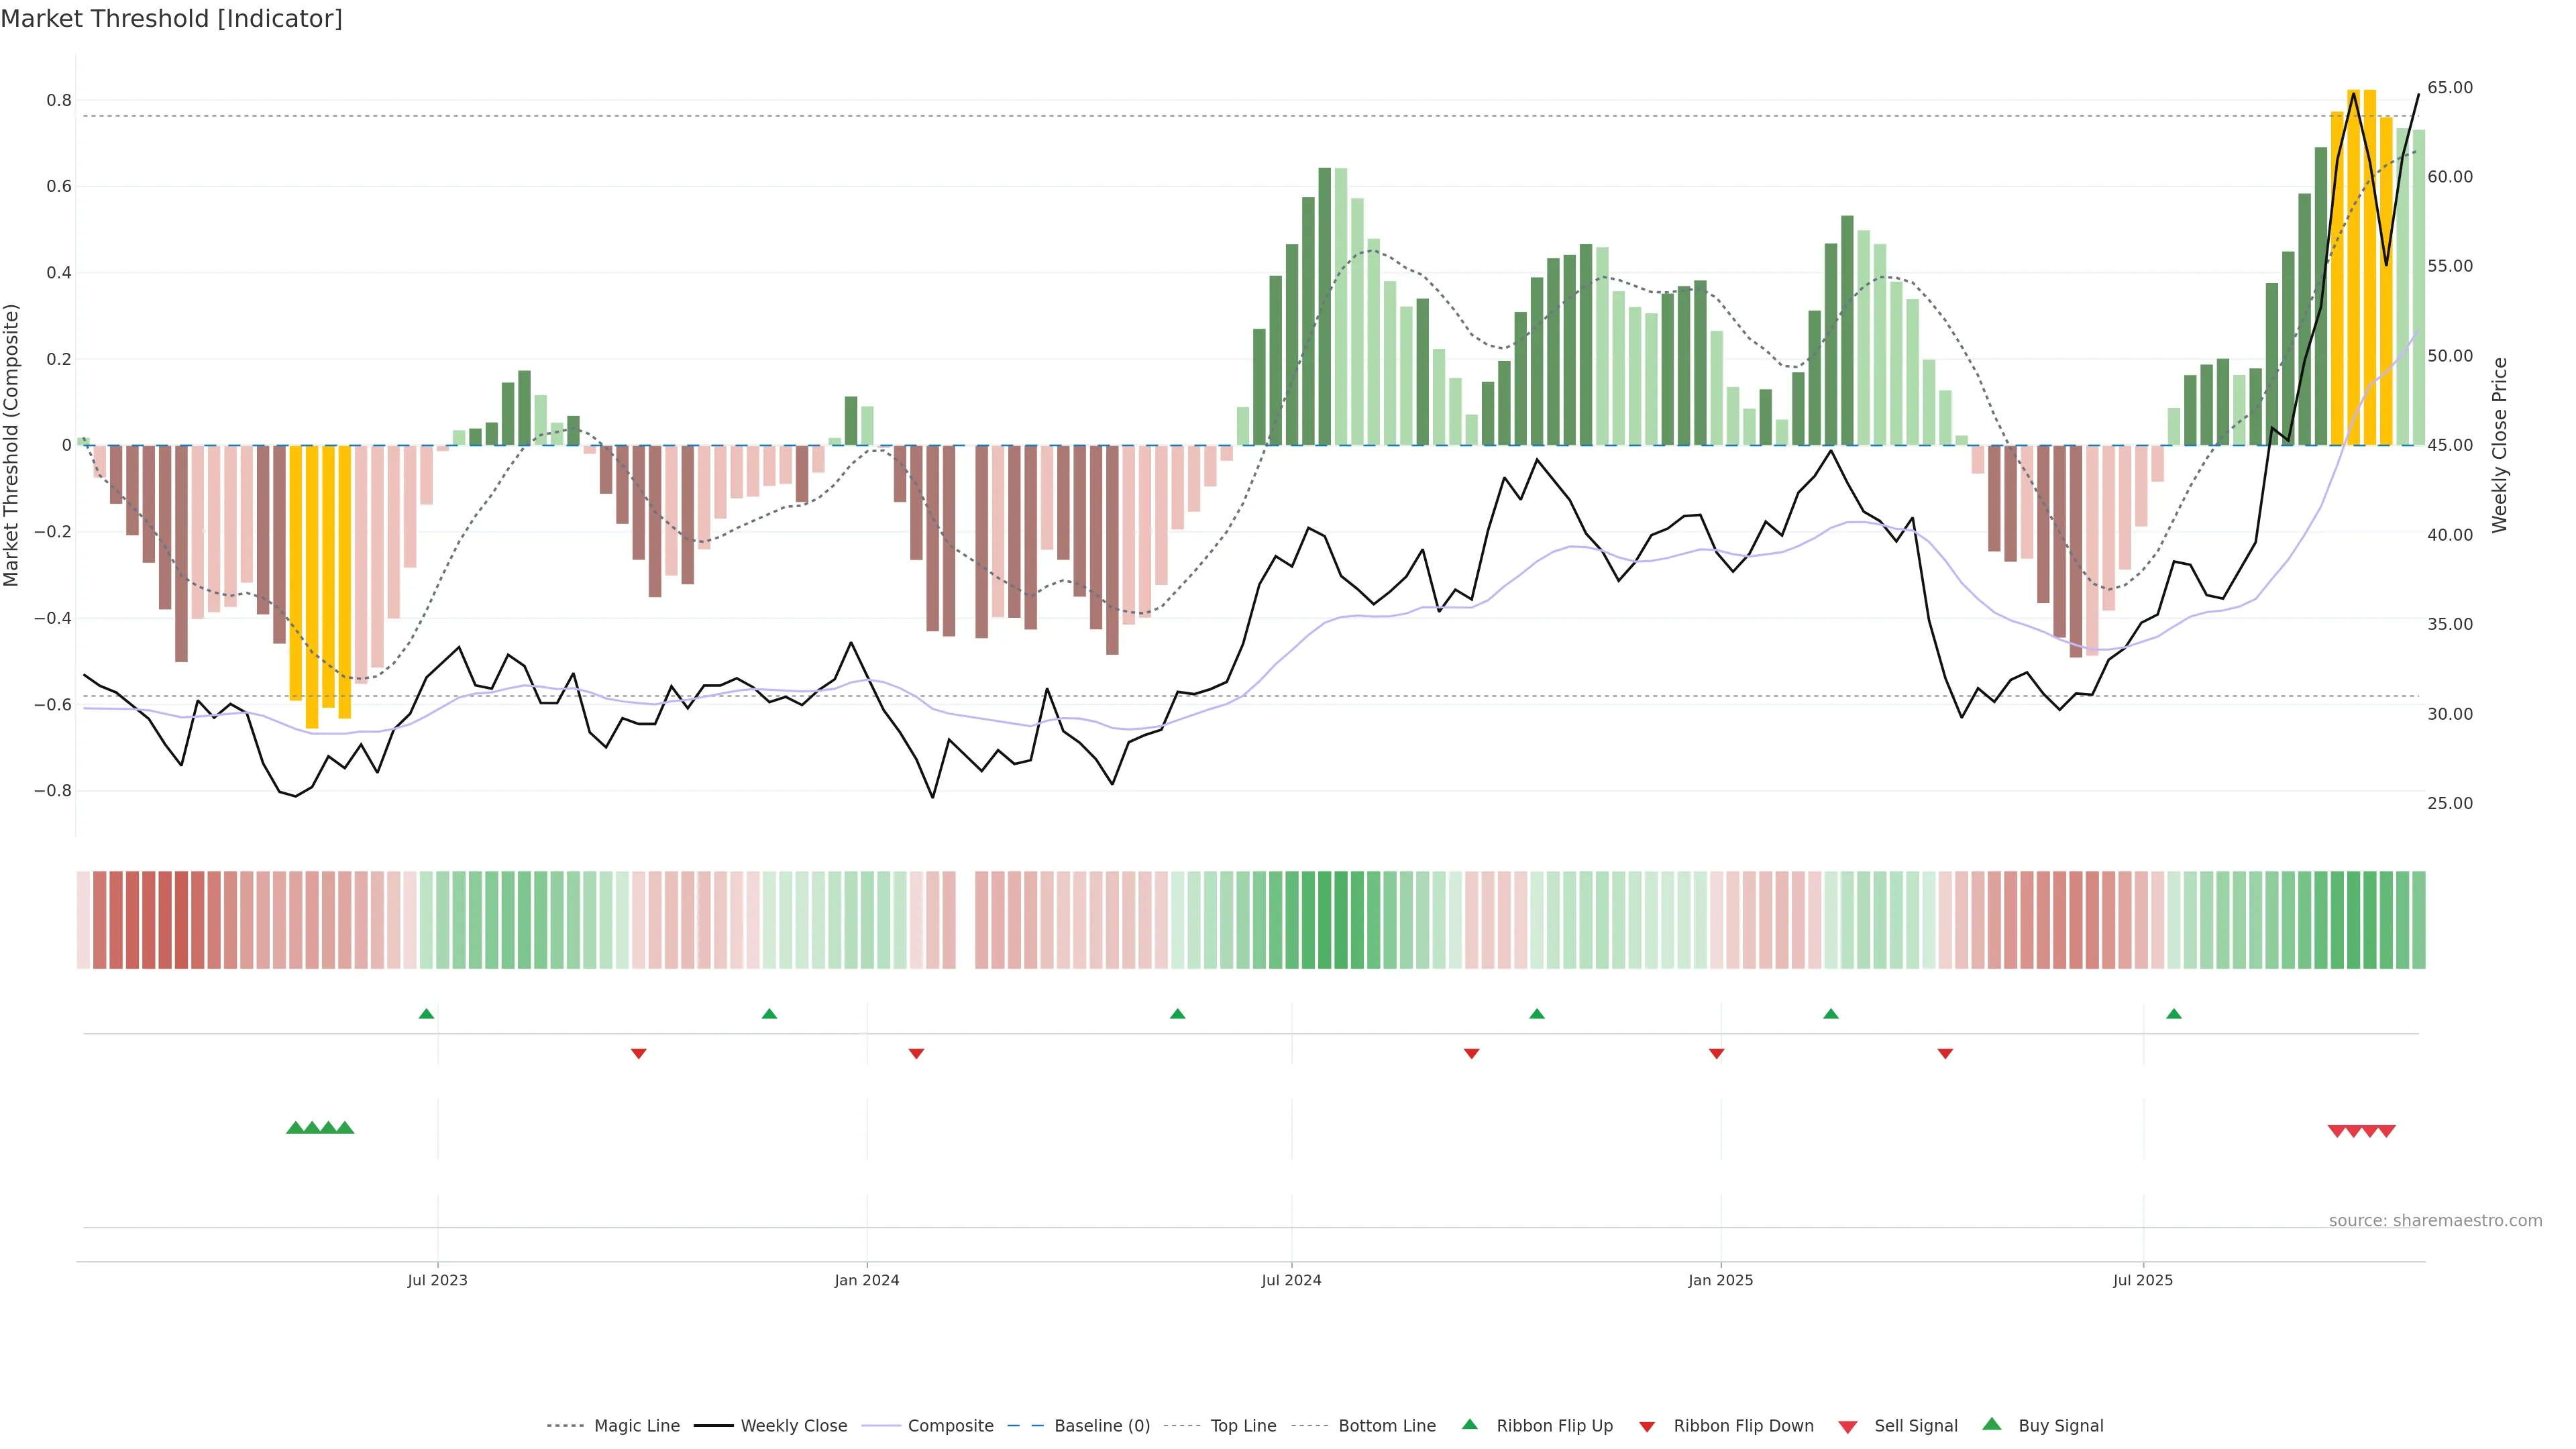2576x1449 pixels.
Task: Toggle the Composite legend entry
Action: [950, 1426]
